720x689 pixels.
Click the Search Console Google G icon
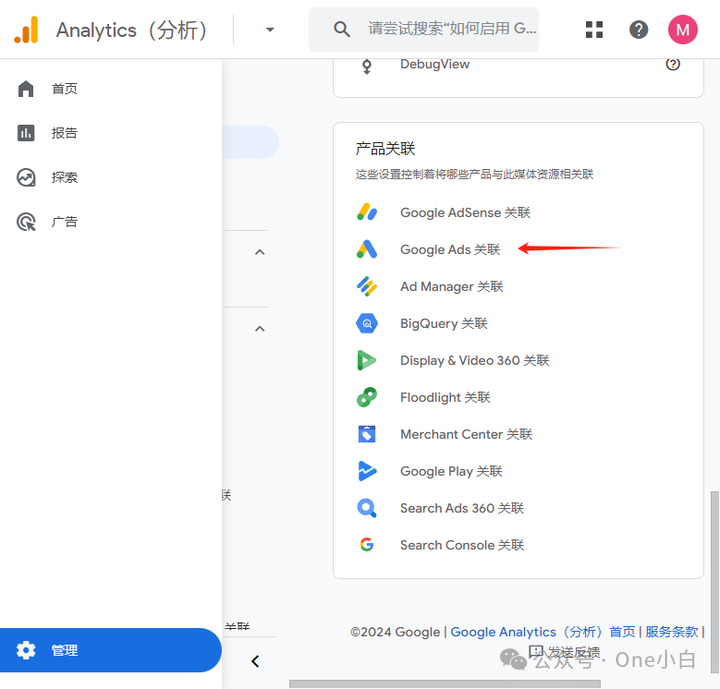[367, 545]
